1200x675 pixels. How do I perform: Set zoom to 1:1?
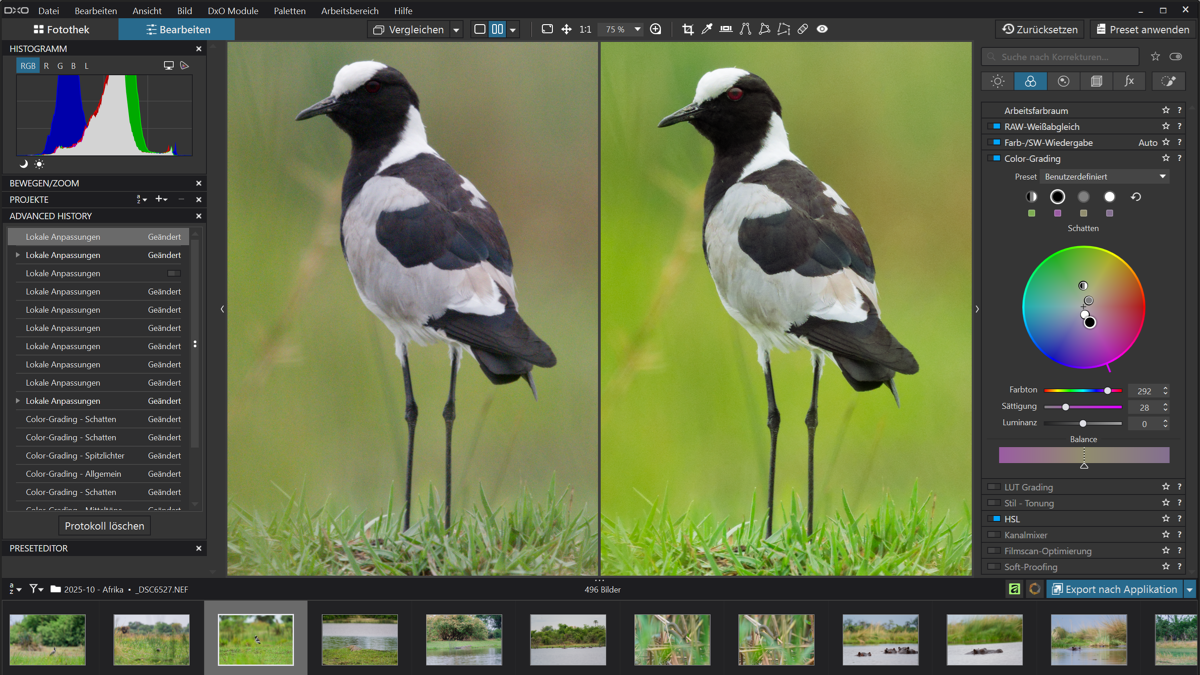pyautogui.click(x=585, y=30)
